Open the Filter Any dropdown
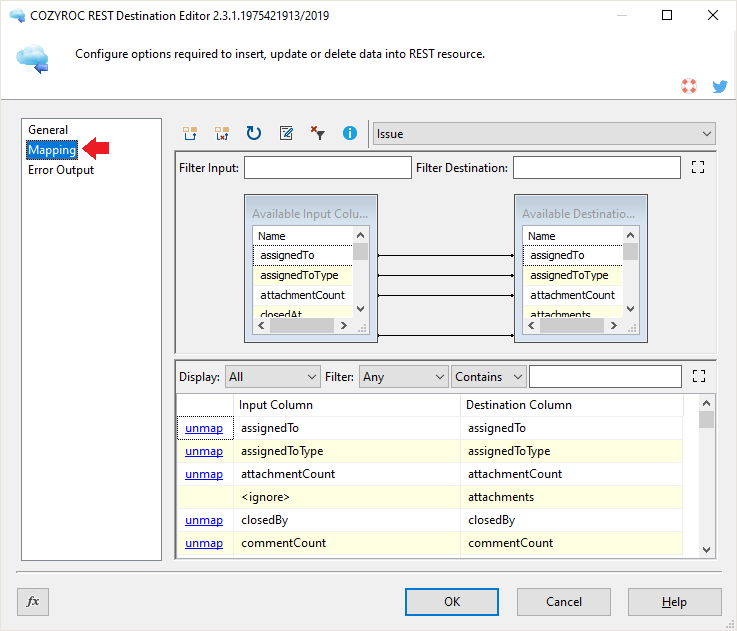737x631 pixels. point(403,377)
